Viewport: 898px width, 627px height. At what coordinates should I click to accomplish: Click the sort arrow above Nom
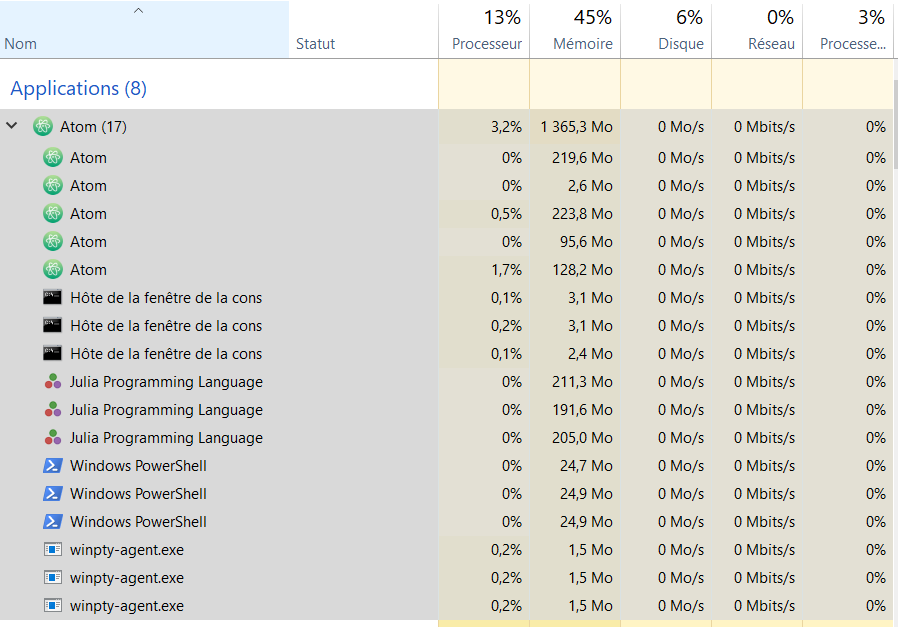pyautogui.click(x=138, y=10)
